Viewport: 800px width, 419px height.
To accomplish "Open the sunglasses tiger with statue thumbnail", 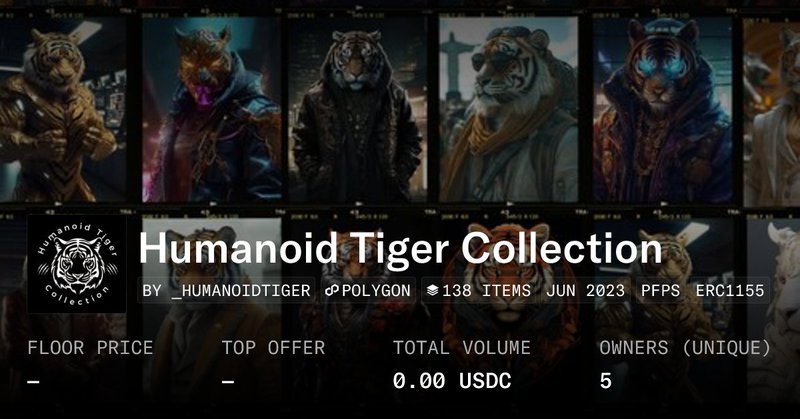I will 509,110.
